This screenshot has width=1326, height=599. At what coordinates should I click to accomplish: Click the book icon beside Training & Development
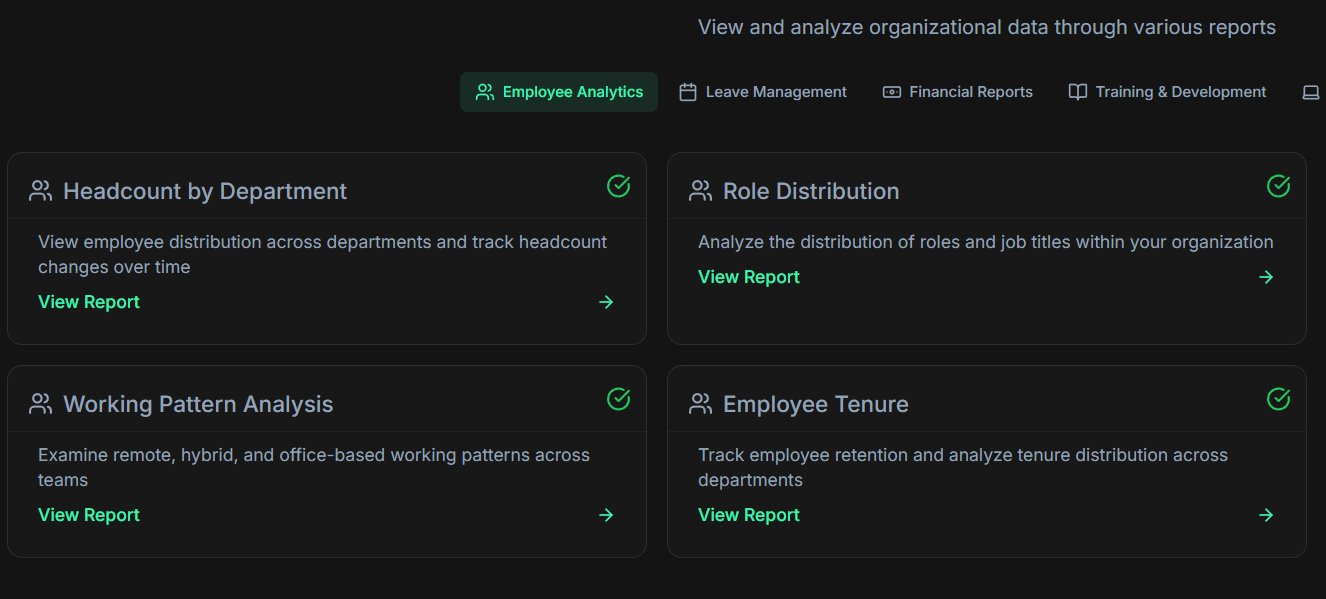(x=1076, y=91)
